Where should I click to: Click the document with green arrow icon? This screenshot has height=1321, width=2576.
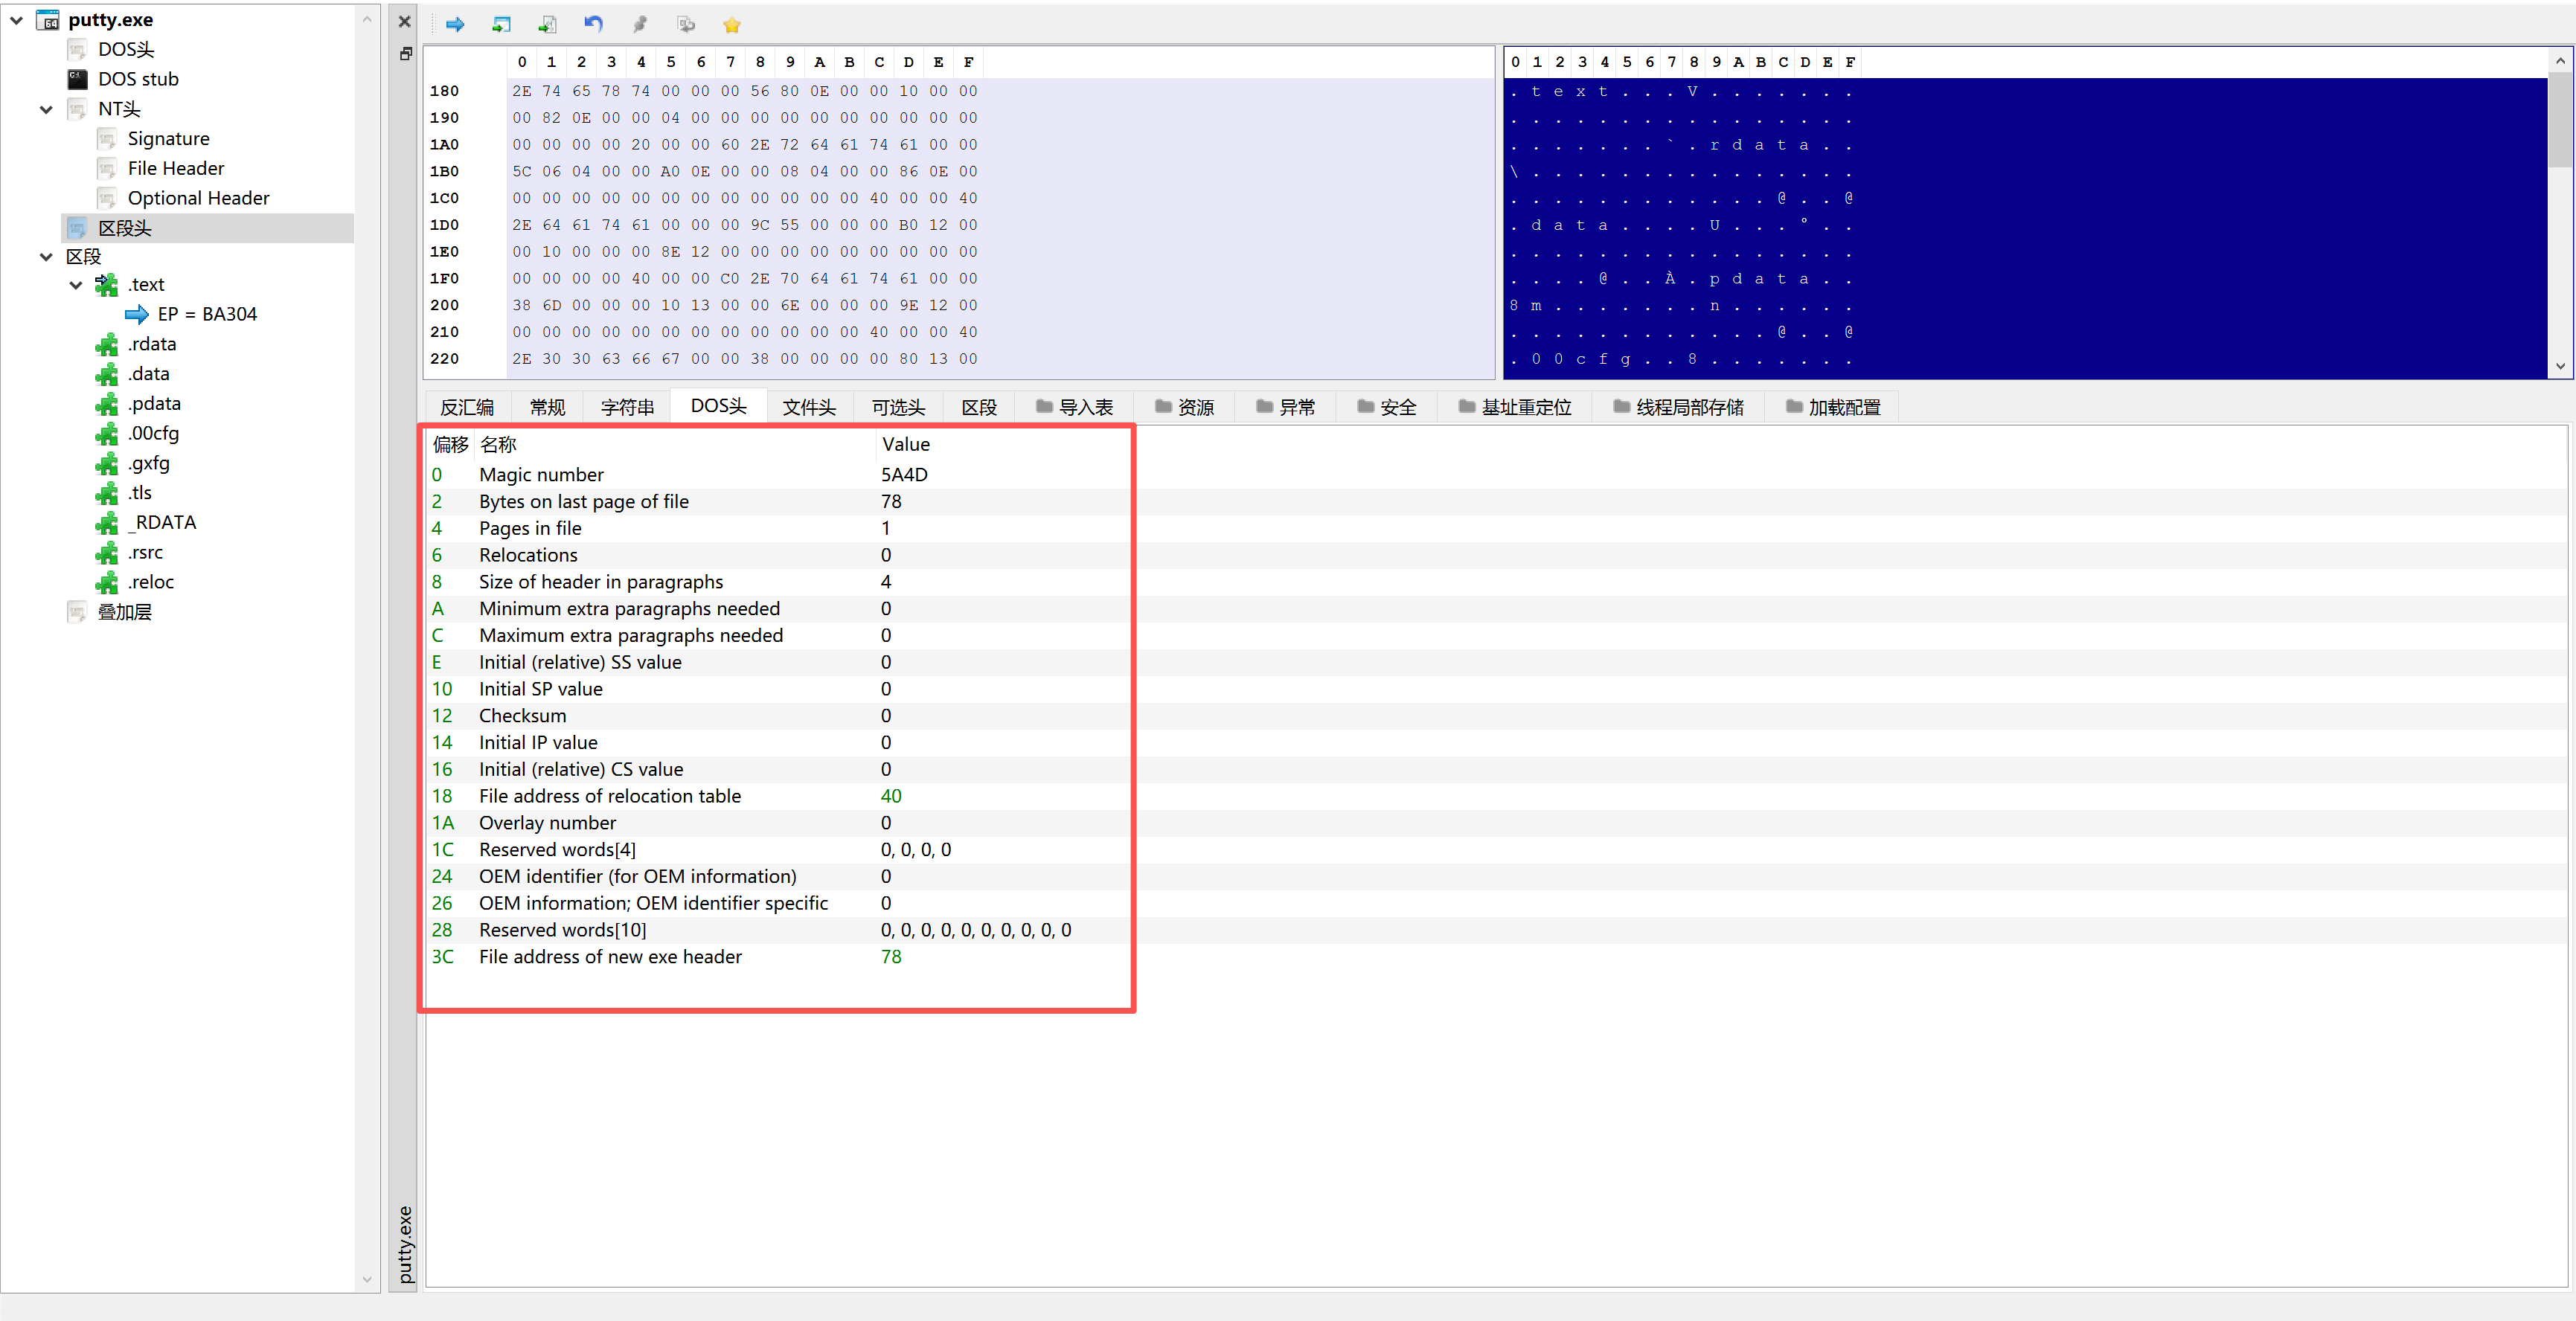[x=548, y=25]
